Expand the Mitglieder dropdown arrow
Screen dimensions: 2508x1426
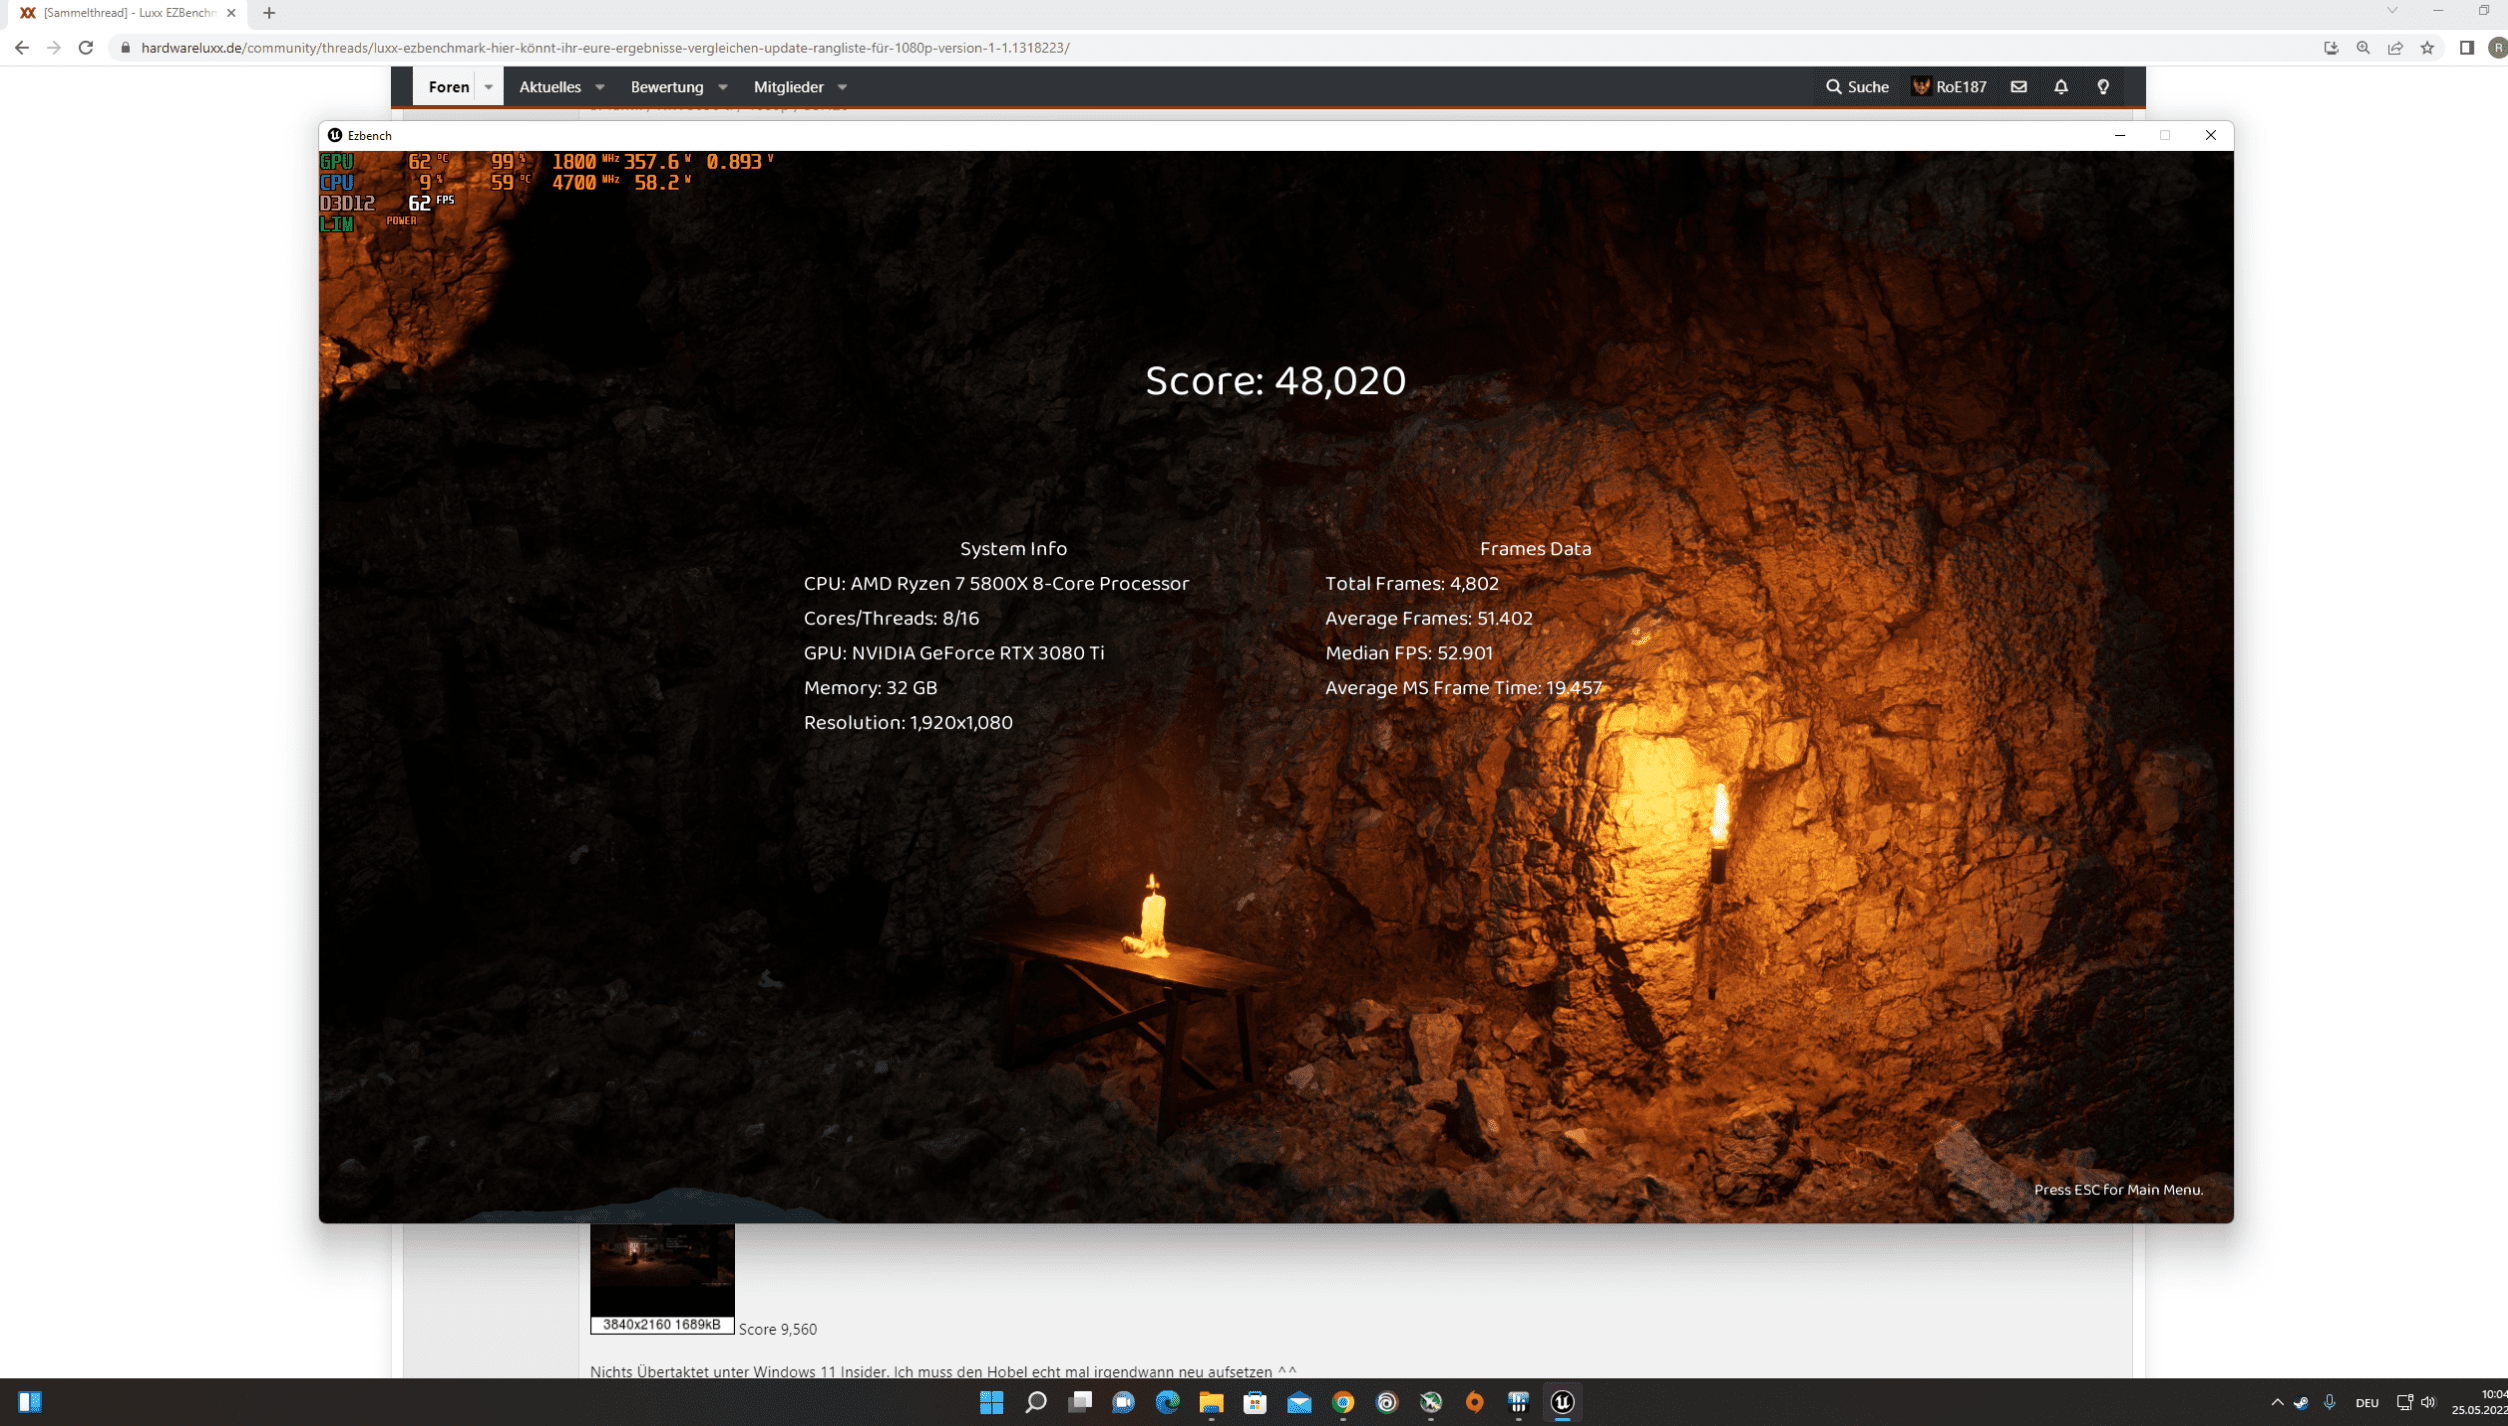pos(842,87)
